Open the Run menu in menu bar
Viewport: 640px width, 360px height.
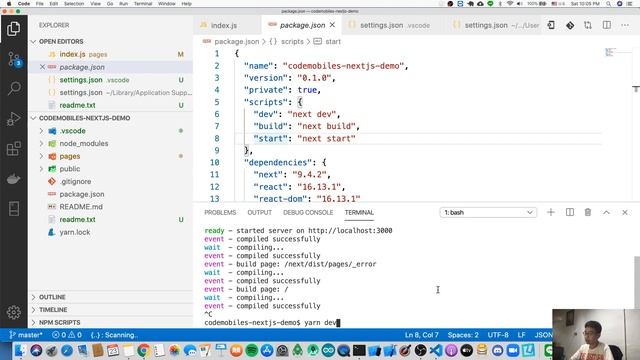click(123, 4)
